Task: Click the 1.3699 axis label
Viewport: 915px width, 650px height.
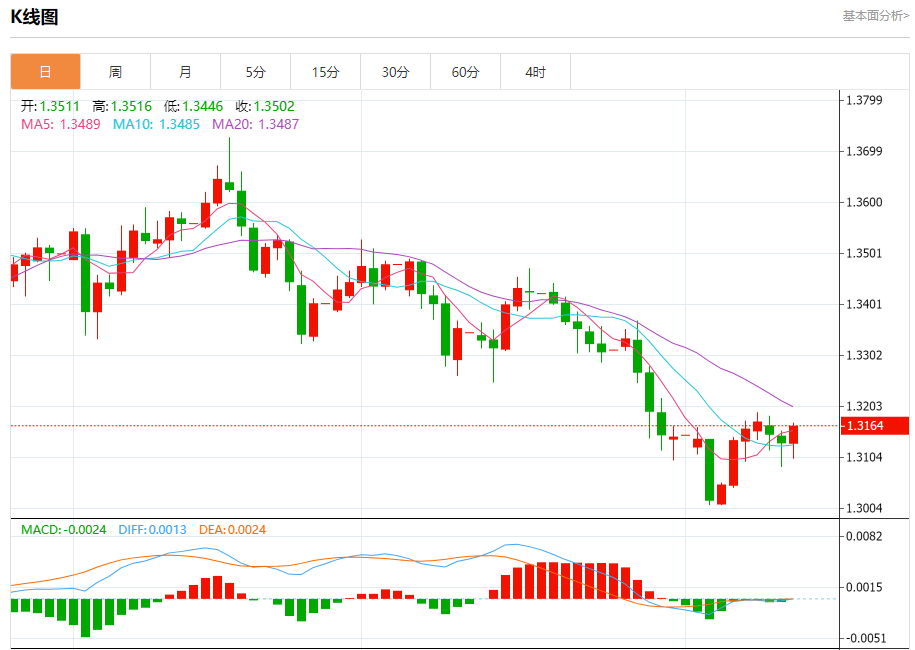Action: click(x=864, y=152)
